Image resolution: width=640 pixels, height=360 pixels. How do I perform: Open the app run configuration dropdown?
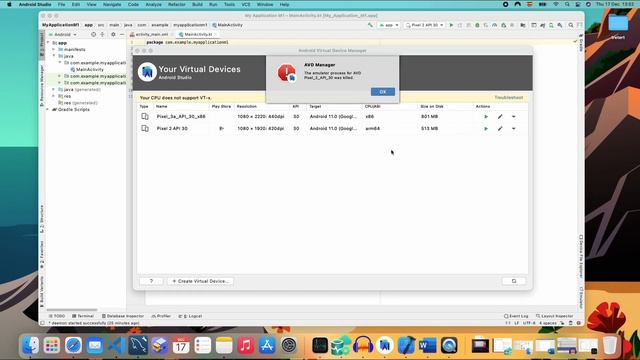[x=389, y=25]
